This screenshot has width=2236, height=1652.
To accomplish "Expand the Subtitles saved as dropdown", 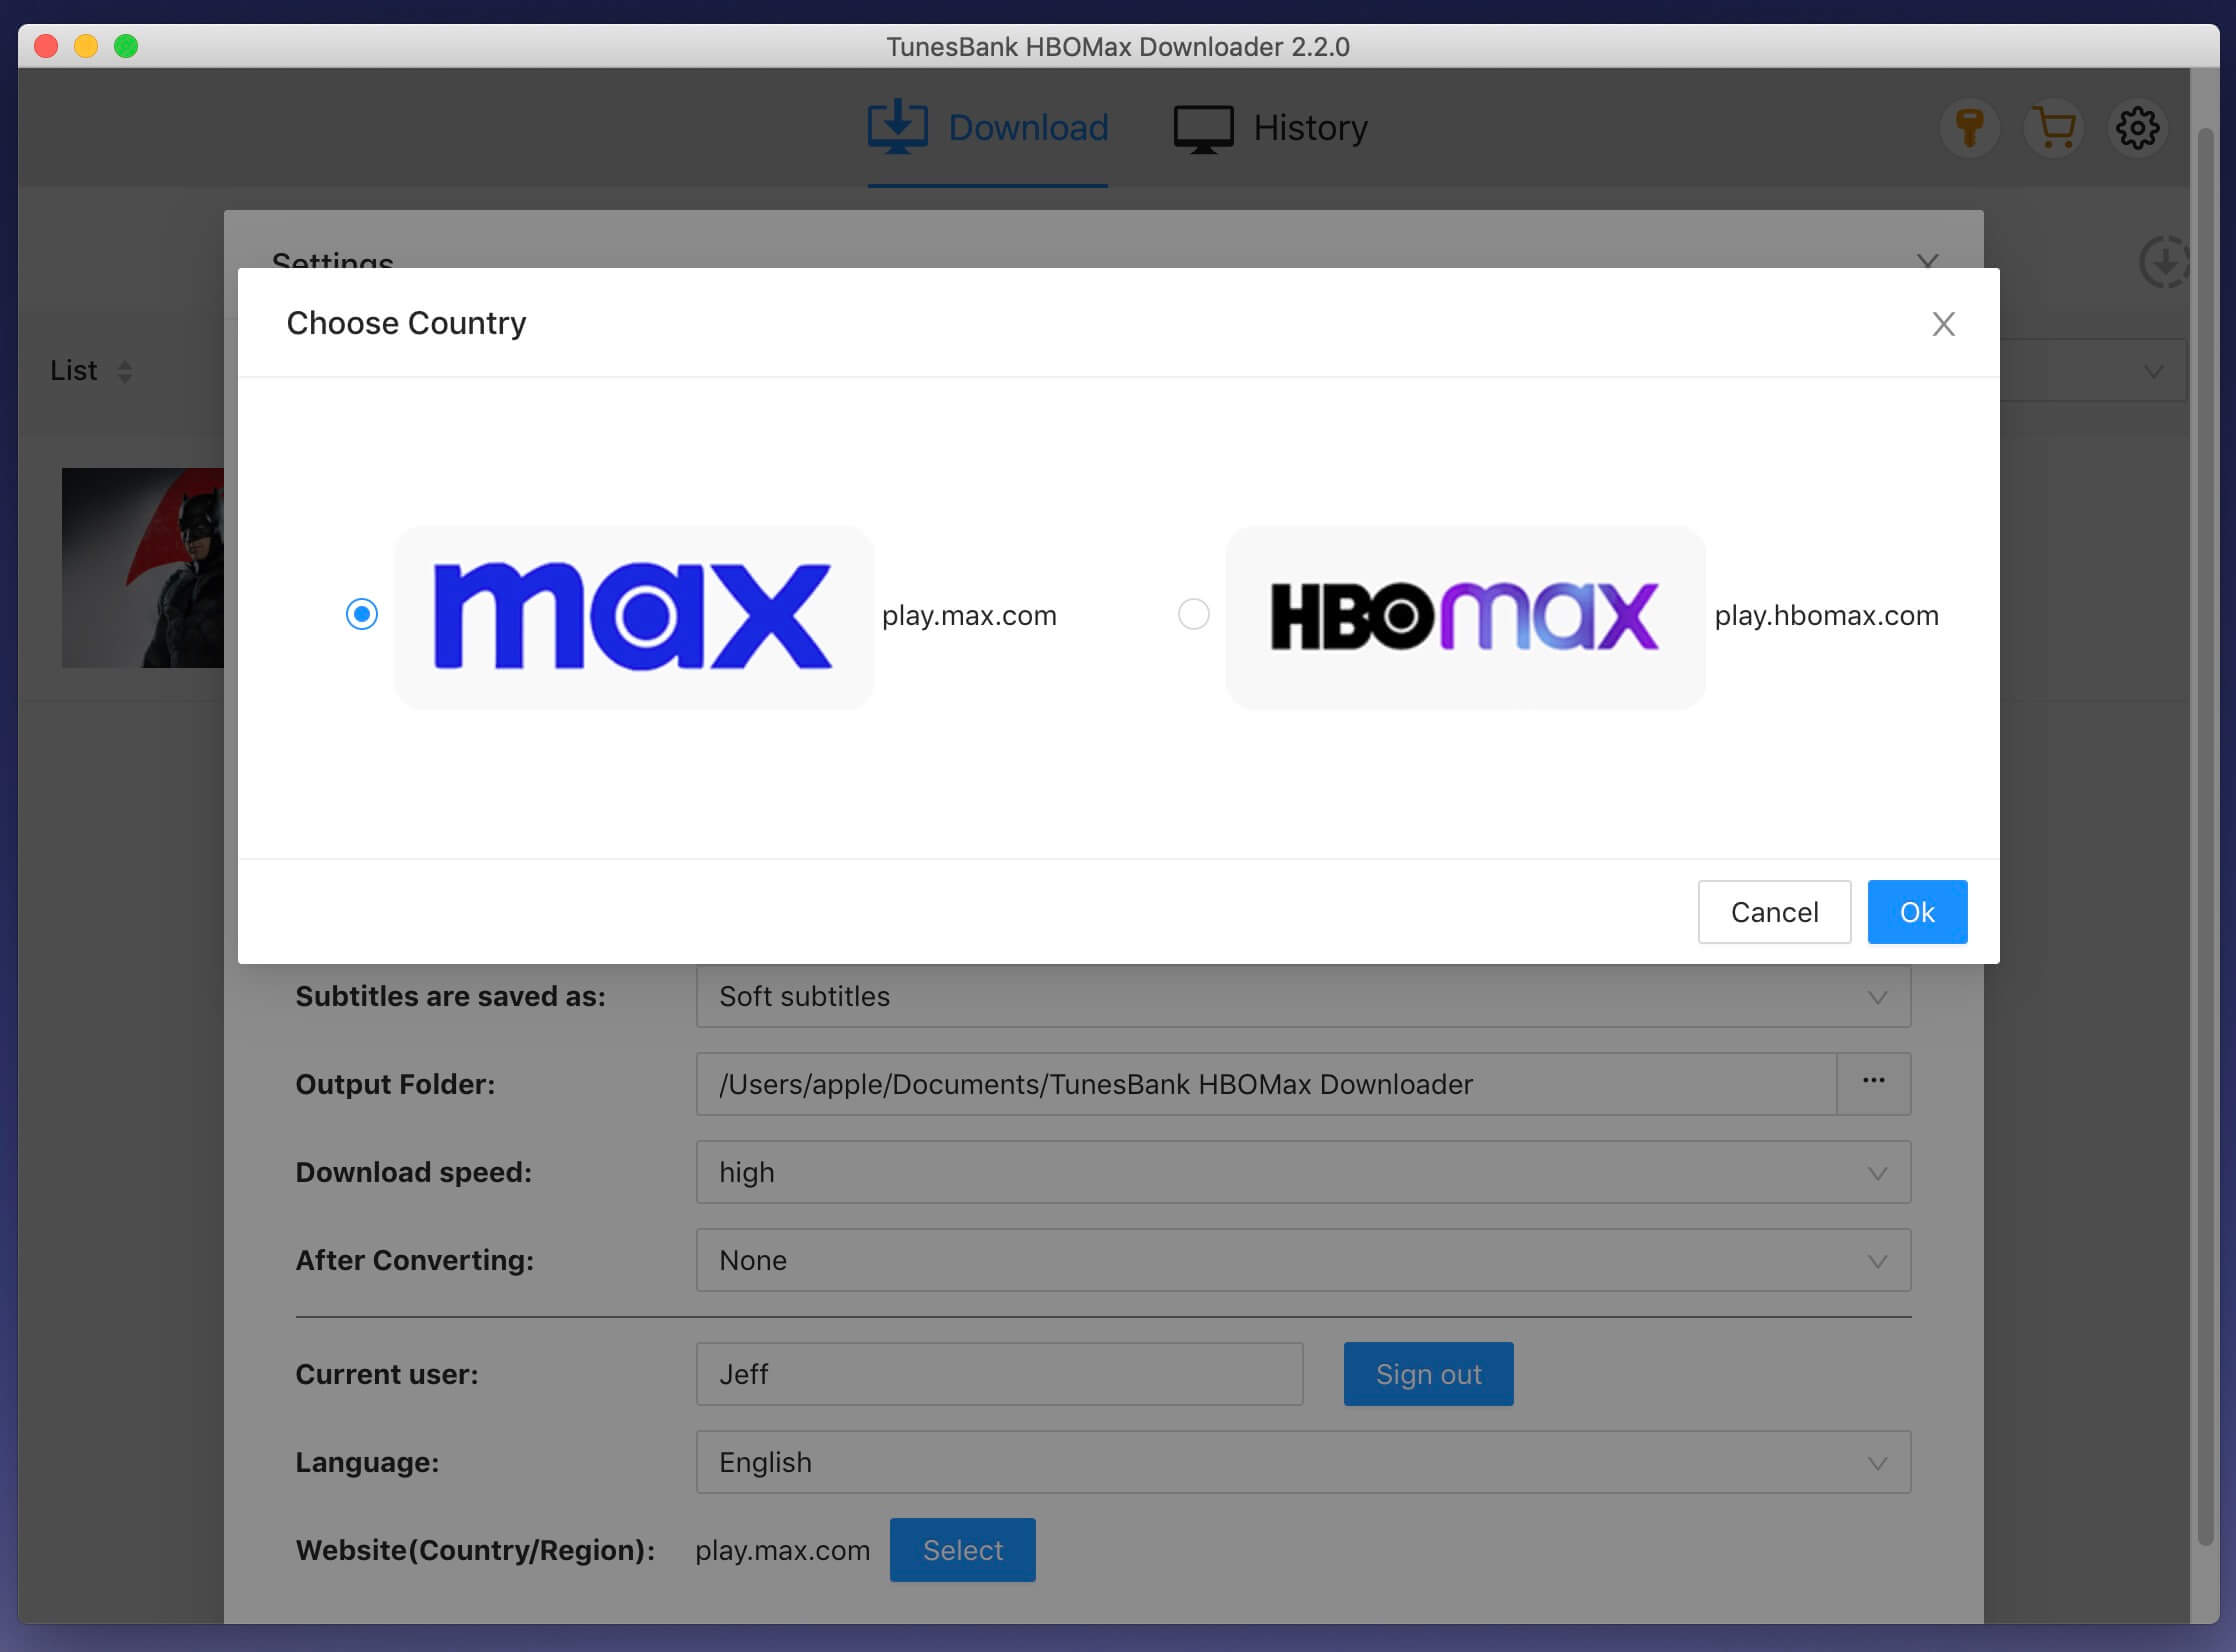I will click(1303, 996).
